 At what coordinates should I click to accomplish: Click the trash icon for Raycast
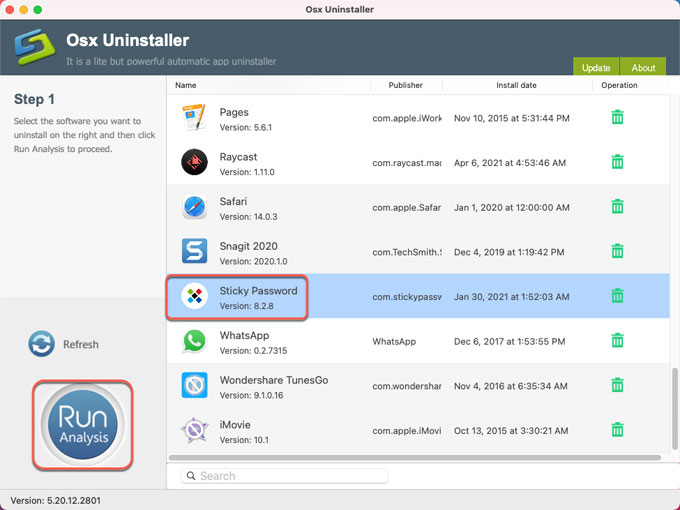617,162
